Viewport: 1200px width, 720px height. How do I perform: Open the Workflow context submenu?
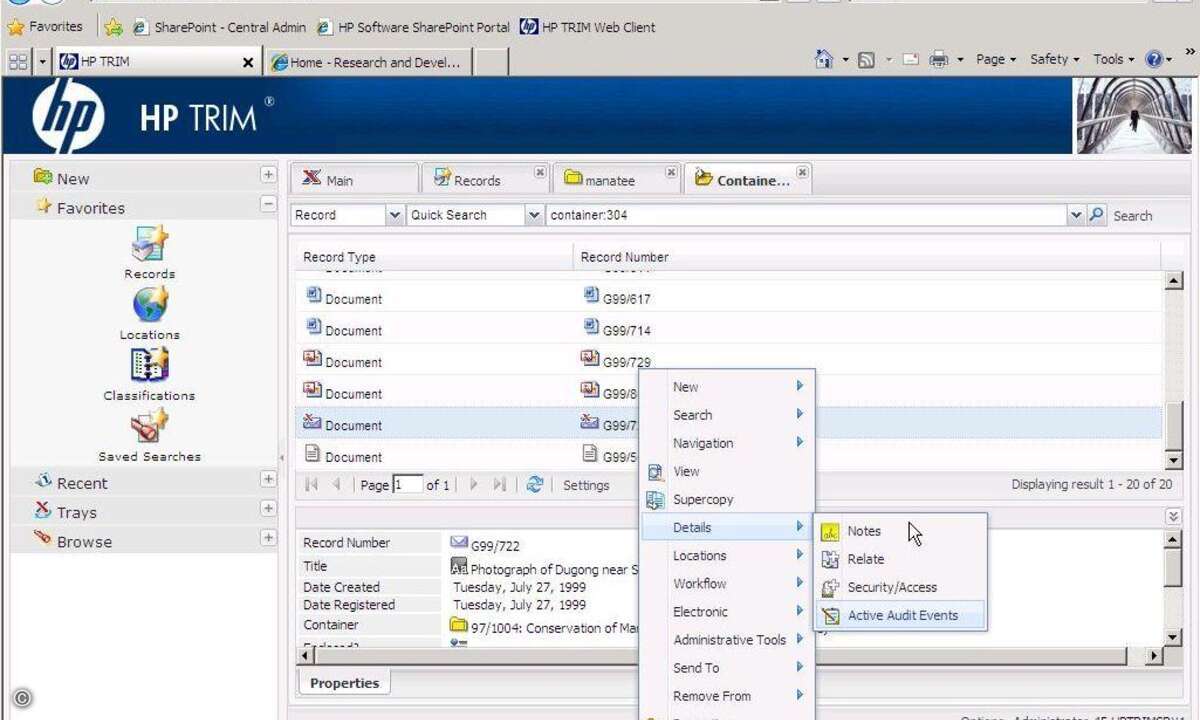pyautogui.click(x=728, y=584)
